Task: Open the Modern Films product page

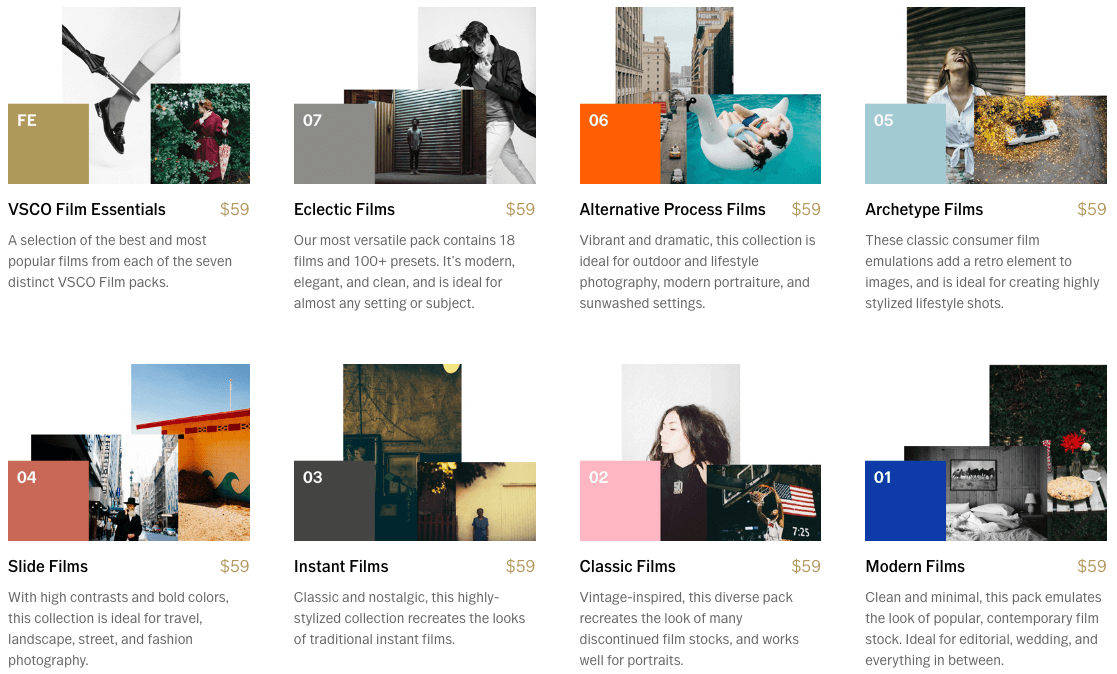Action: click(914, 566)
